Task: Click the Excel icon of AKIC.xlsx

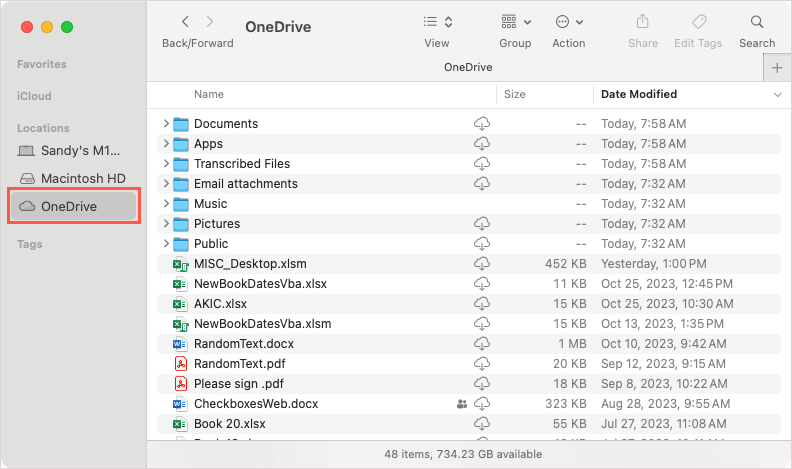Action: (x=180, y=304)
